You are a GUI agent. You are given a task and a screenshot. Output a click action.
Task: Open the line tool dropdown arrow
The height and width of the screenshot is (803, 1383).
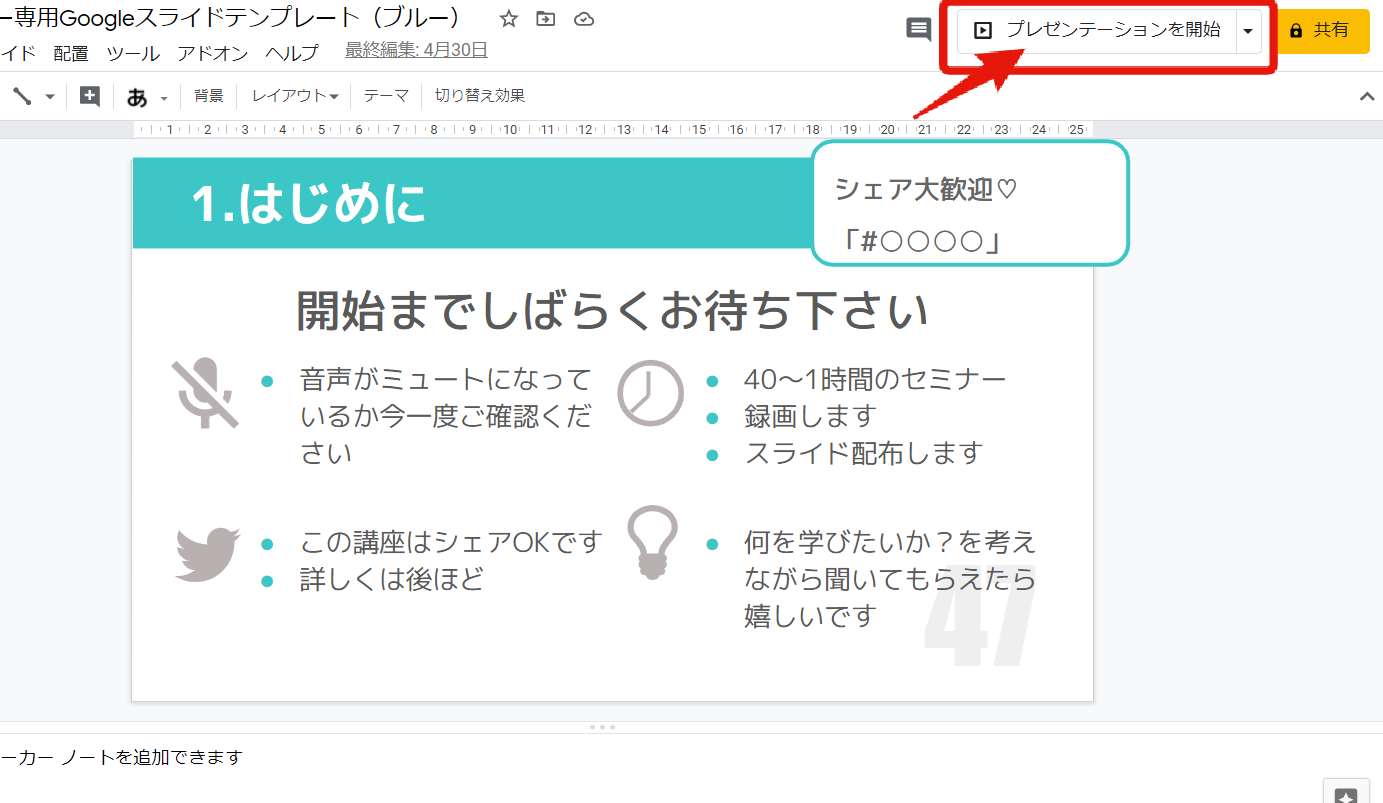[x=50, y=97]
